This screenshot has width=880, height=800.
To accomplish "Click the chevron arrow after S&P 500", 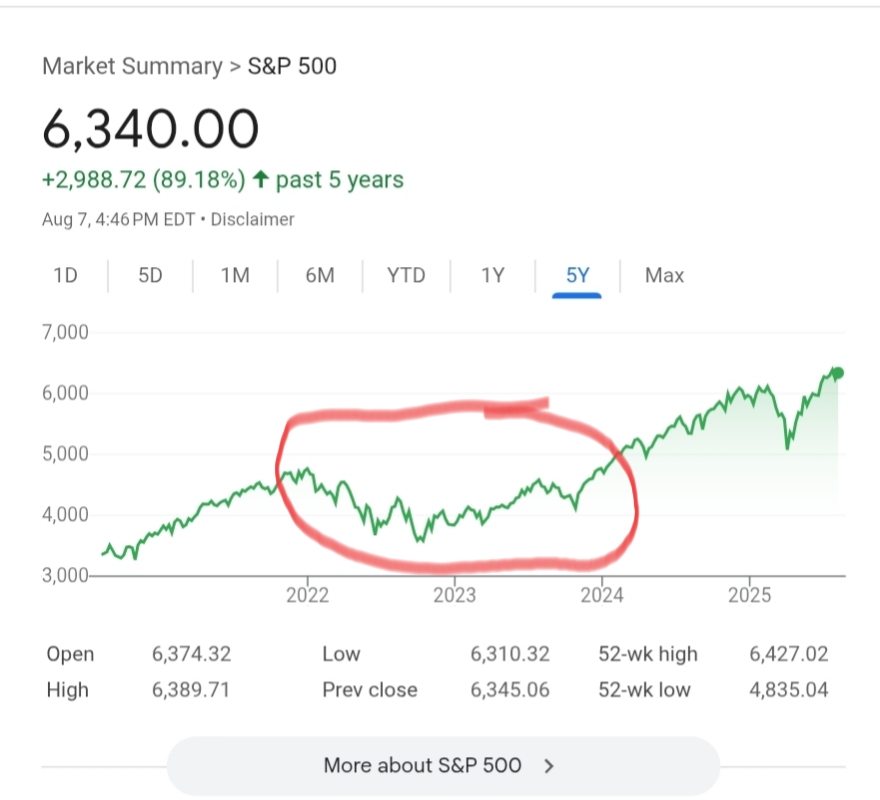I will (548, 766).
